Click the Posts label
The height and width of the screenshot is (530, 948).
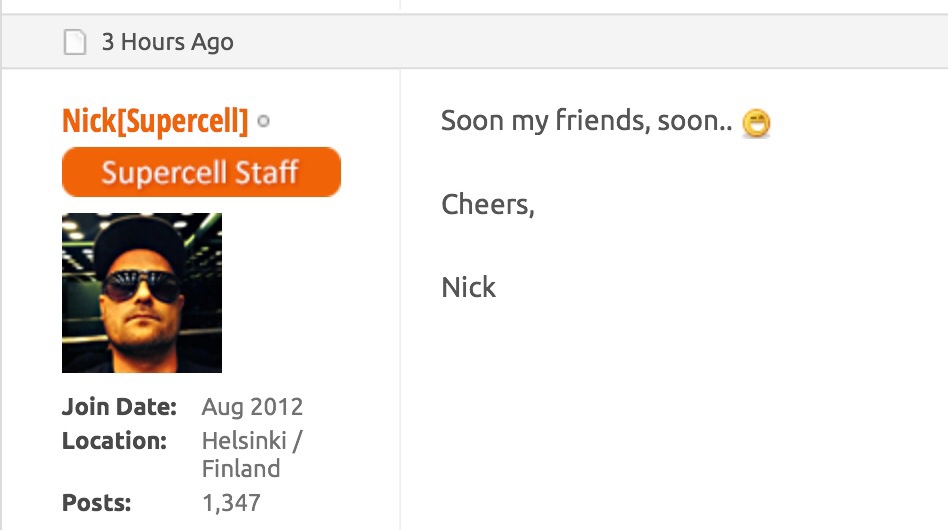[96, 502]
